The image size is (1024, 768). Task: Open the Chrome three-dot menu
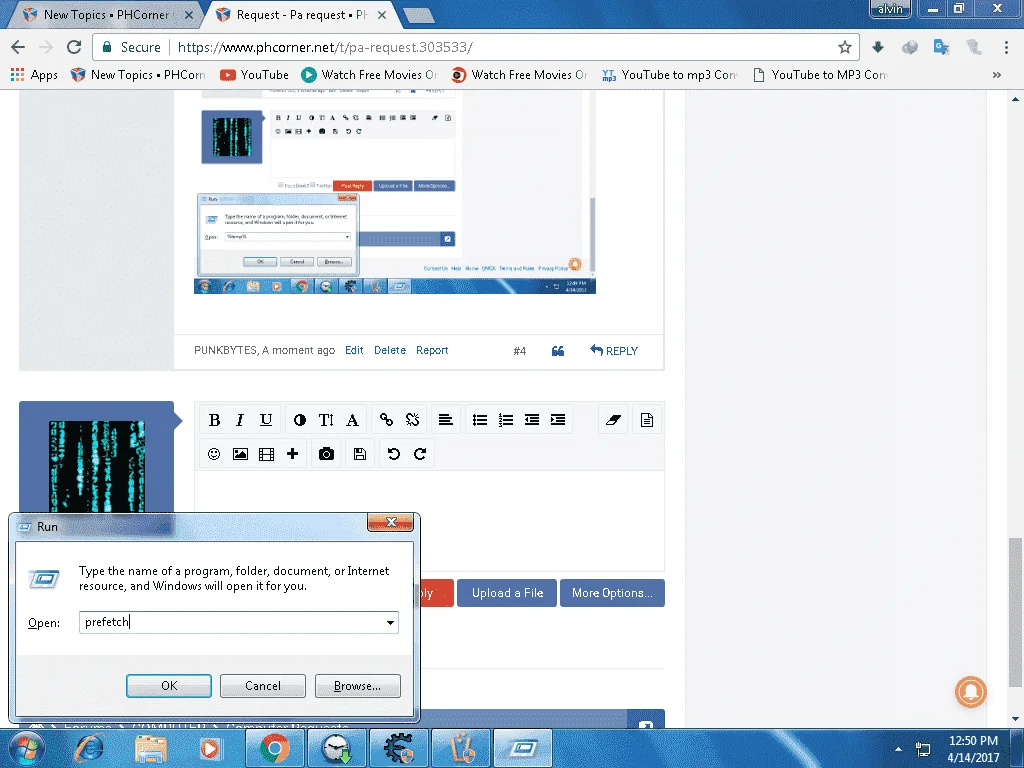1006,47
